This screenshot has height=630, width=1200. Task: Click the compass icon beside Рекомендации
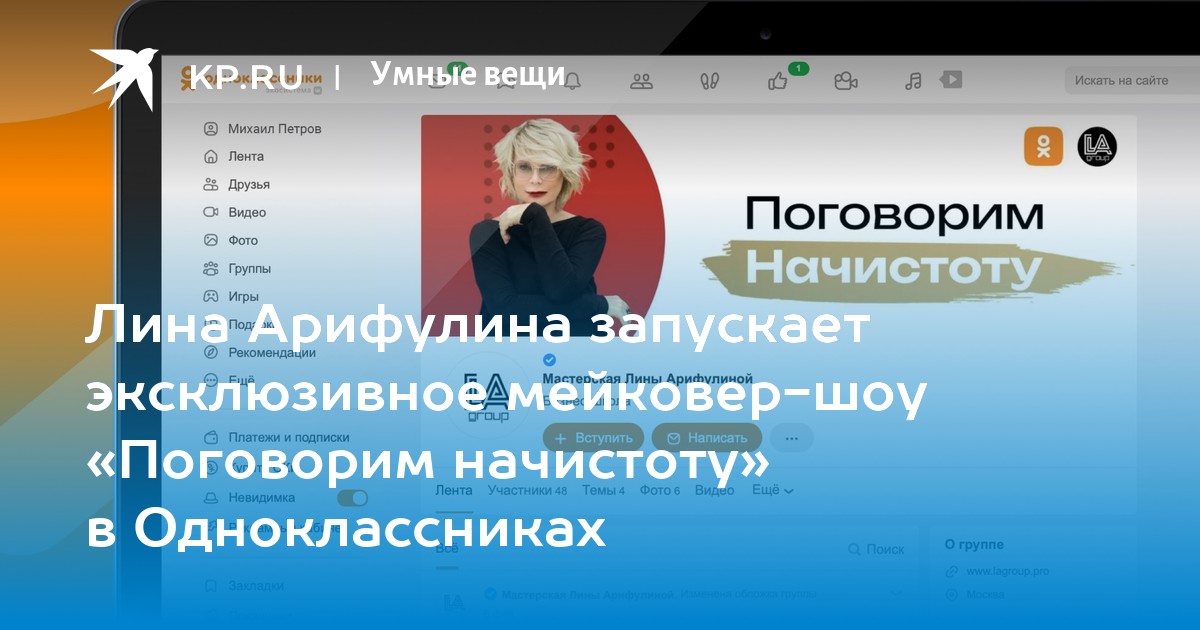211,352
